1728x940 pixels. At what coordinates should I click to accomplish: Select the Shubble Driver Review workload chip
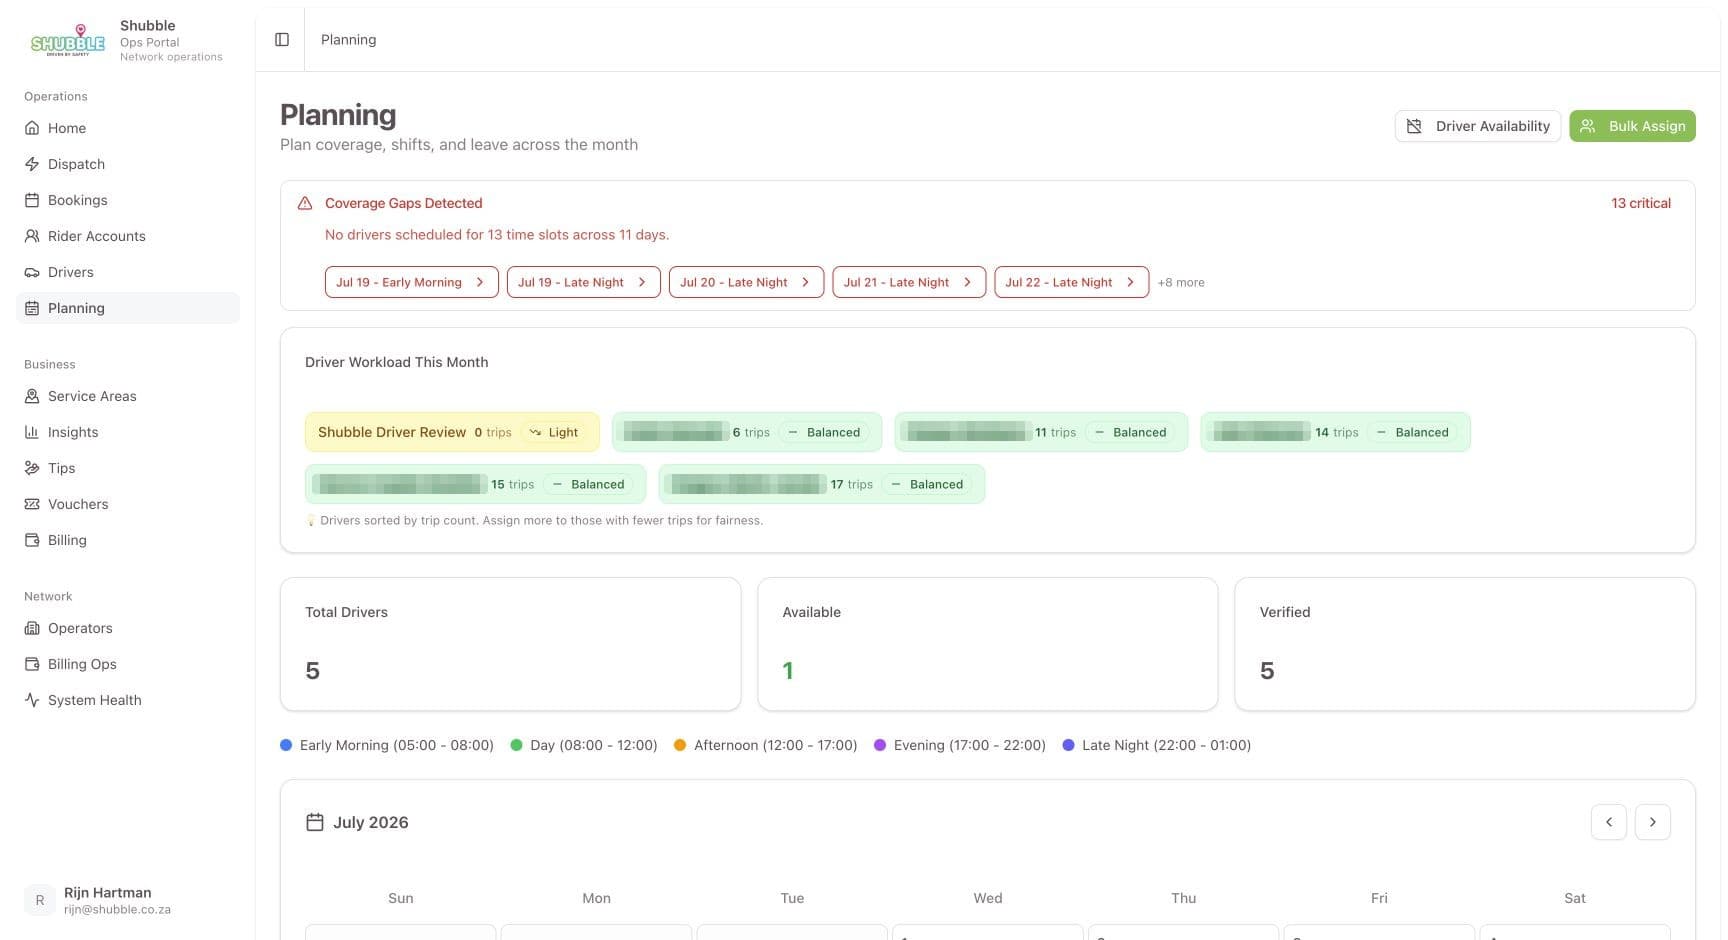click(452, 432)
